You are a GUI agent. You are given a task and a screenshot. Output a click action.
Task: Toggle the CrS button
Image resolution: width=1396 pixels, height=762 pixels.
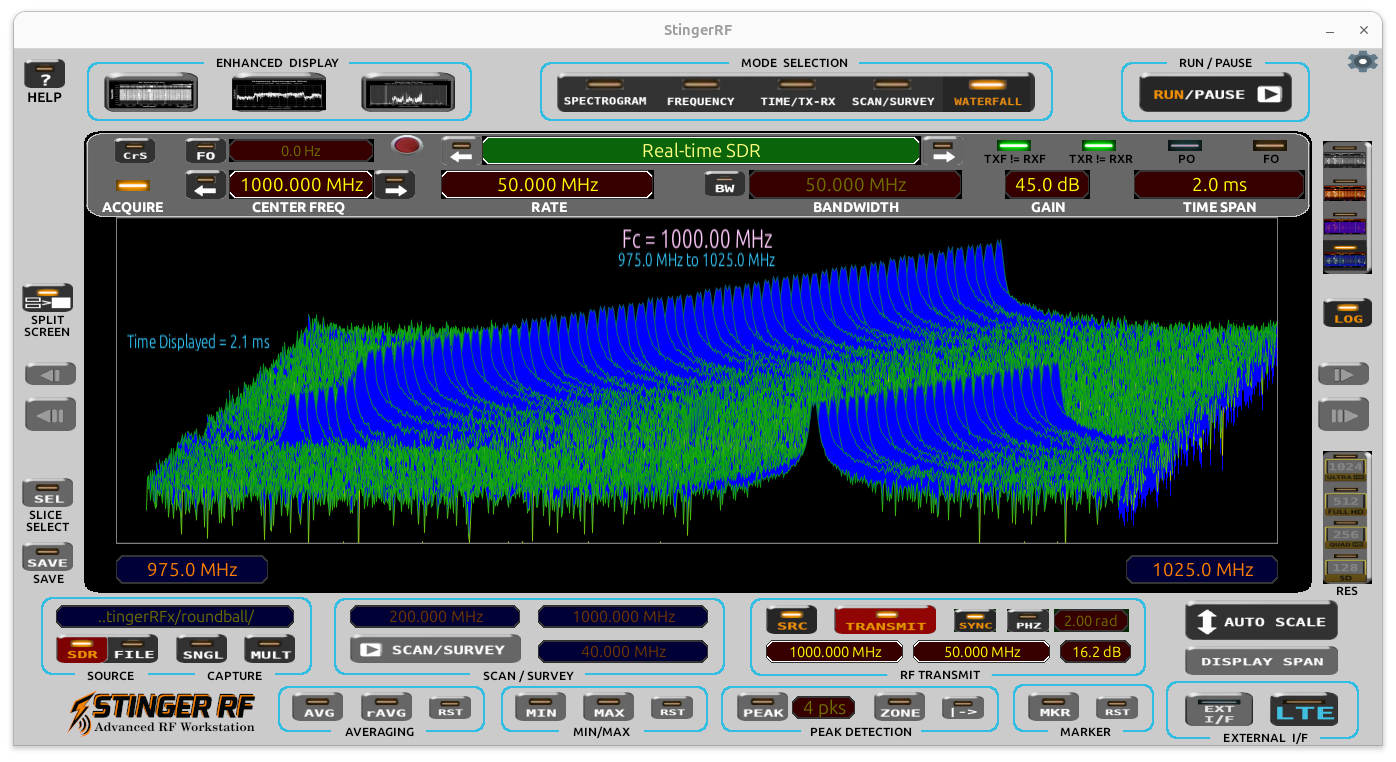coord(135,151)
